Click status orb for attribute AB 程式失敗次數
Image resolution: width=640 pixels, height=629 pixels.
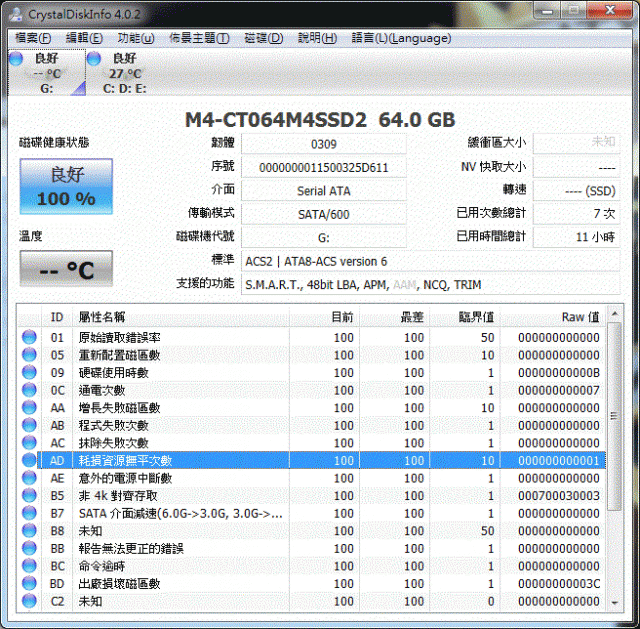pos(29,425)
